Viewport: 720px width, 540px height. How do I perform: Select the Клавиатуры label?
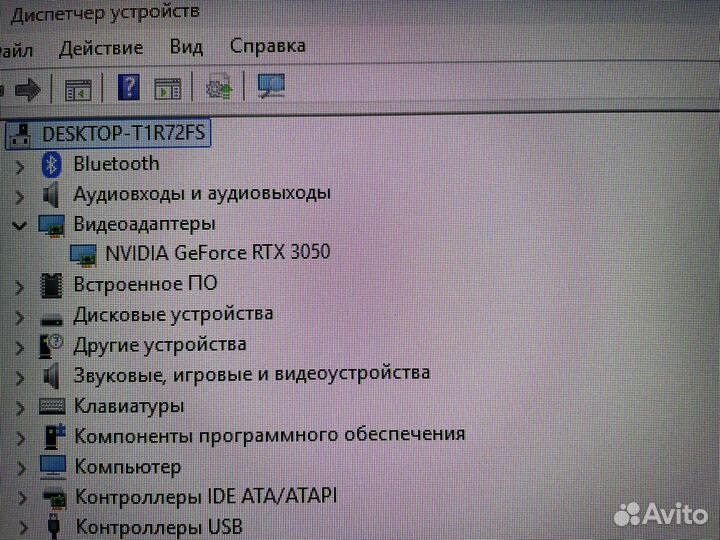pyautogui.click(x=129, y=406)
